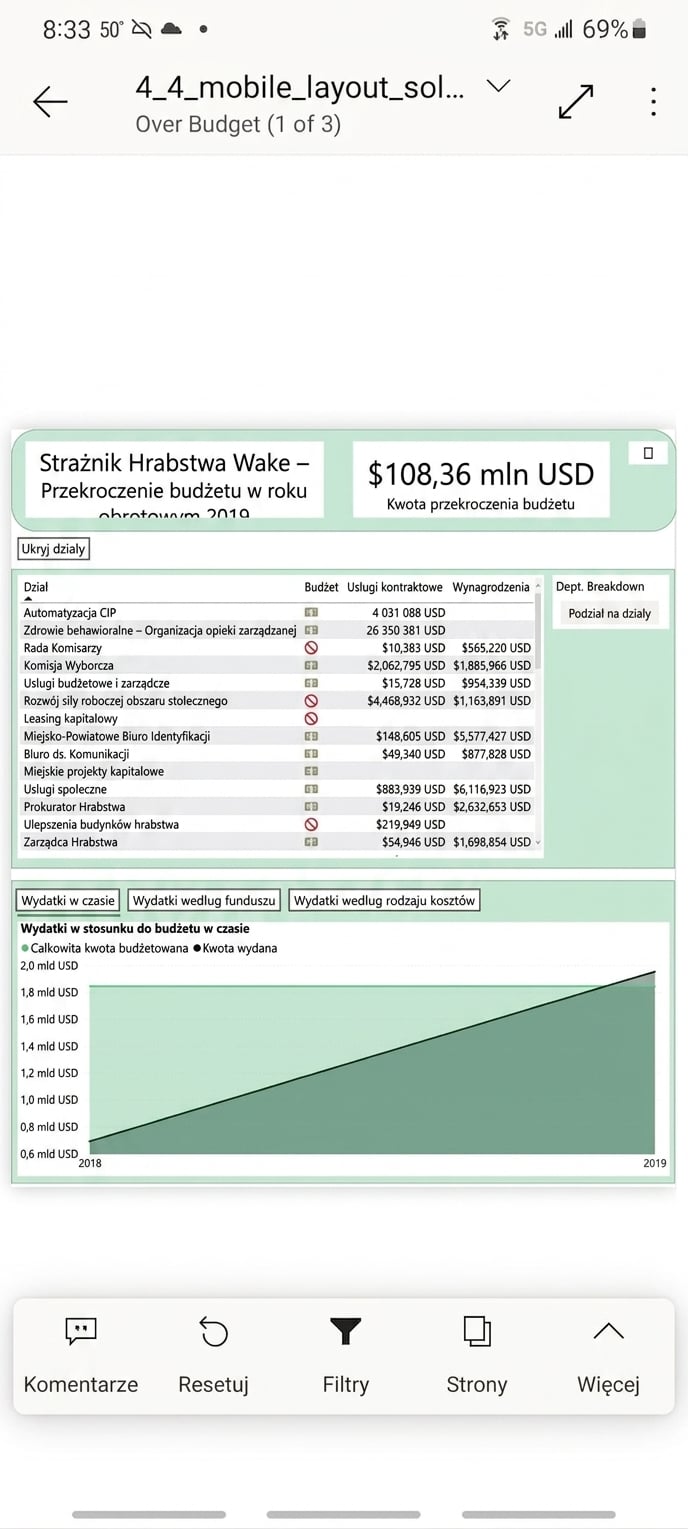Click the table scroll down arrow
This screenshot has height=1529, width=688.
pyautogui.click(x=539, y=843)
